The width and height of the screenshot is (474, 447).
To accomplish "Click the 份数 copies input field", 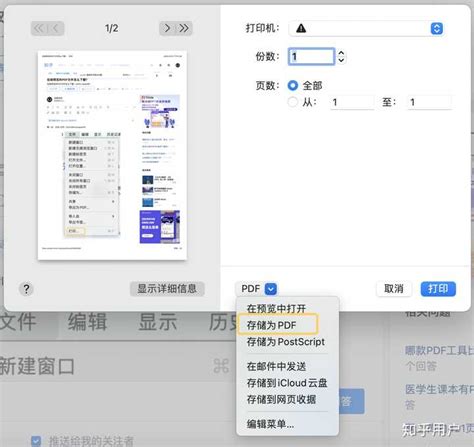I will 311,56.
